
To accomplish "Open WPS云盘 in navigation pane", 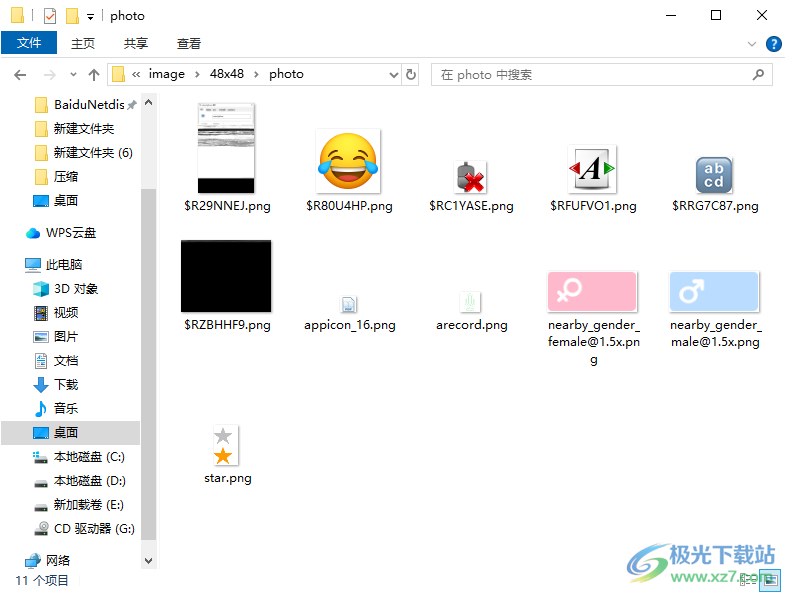I will tap(60, 233).
